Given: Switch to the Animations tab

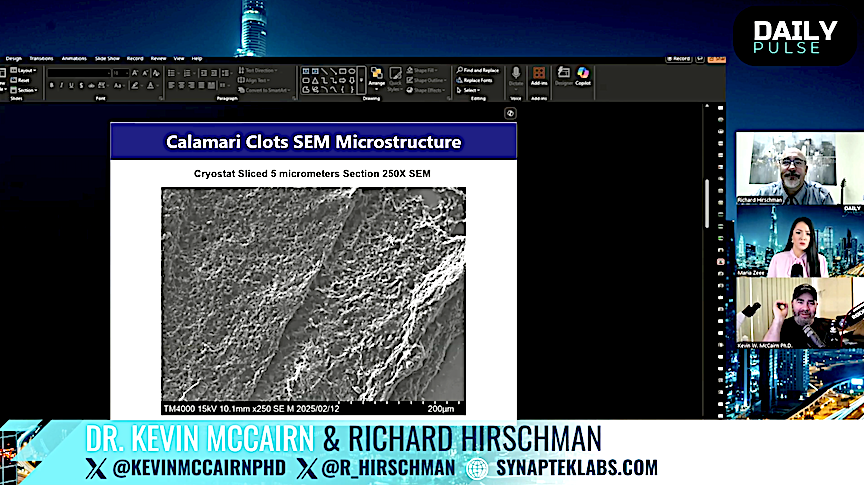Looking at the screenshot, I should pyautogui.click(x=74, y=58).
